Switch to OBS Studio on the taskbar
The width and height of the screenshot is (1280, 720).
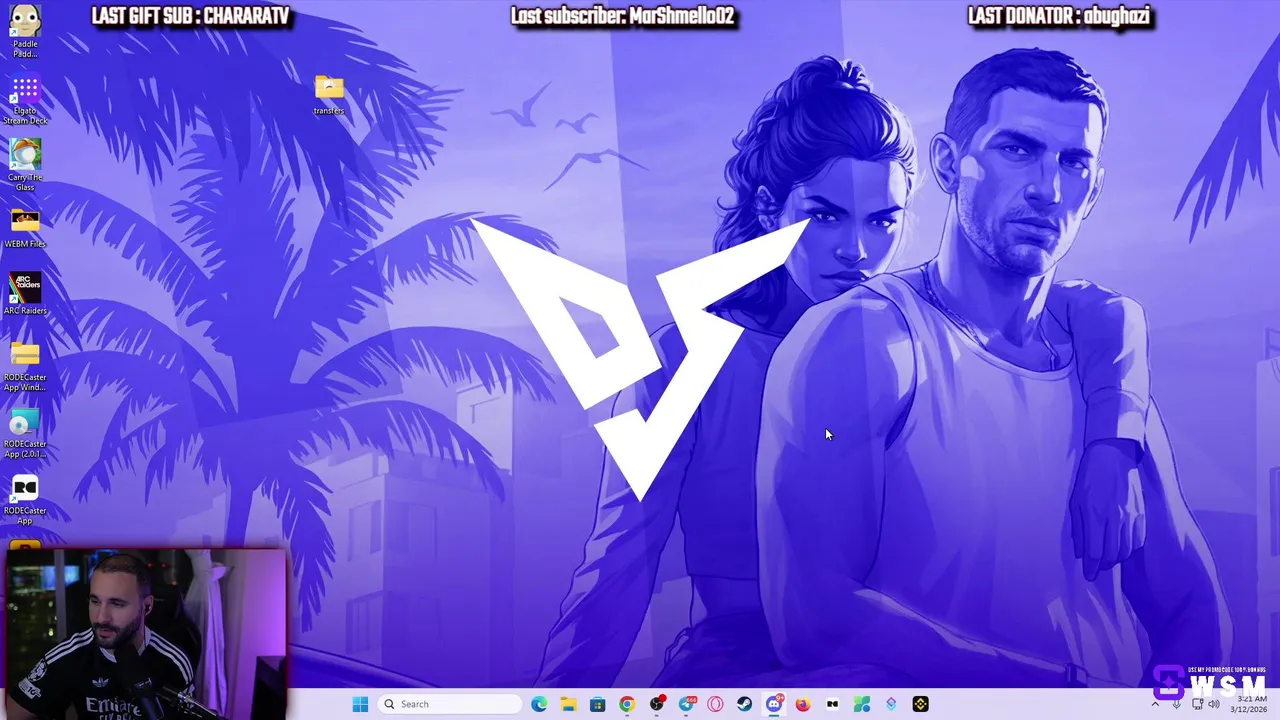tap(657, 704)
